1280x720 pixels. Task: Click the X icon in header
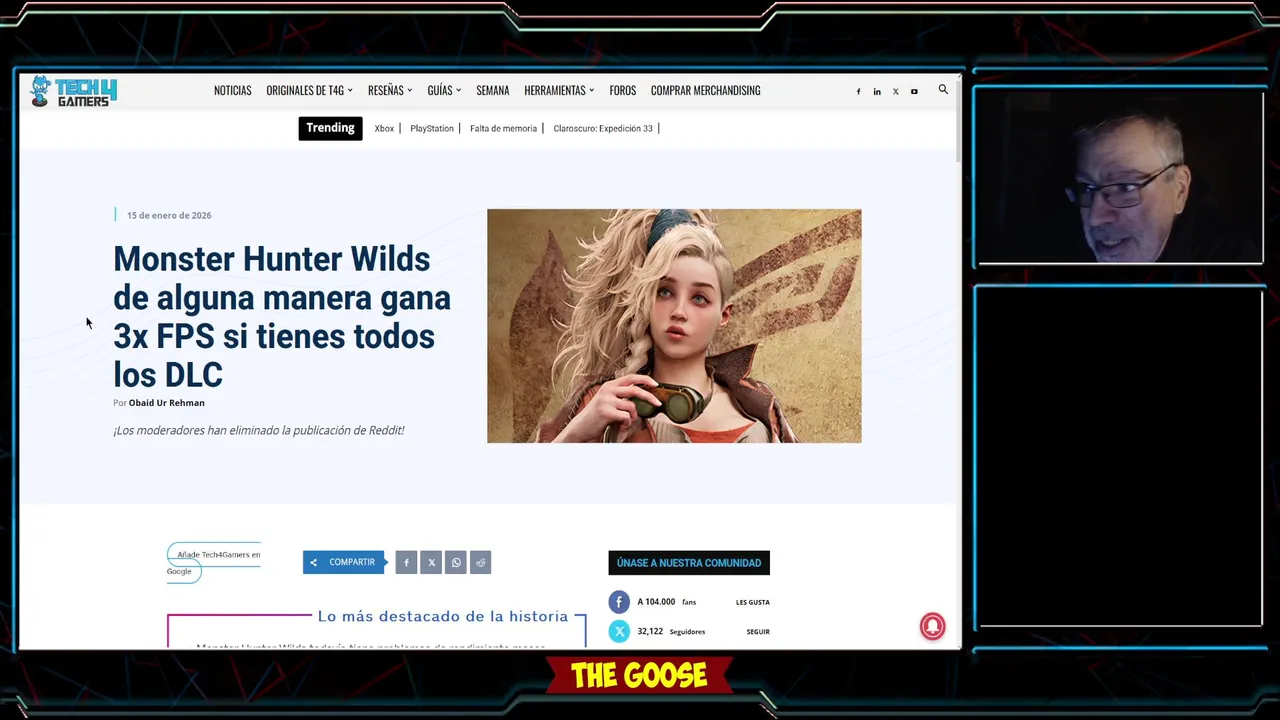tap(895, 91)
